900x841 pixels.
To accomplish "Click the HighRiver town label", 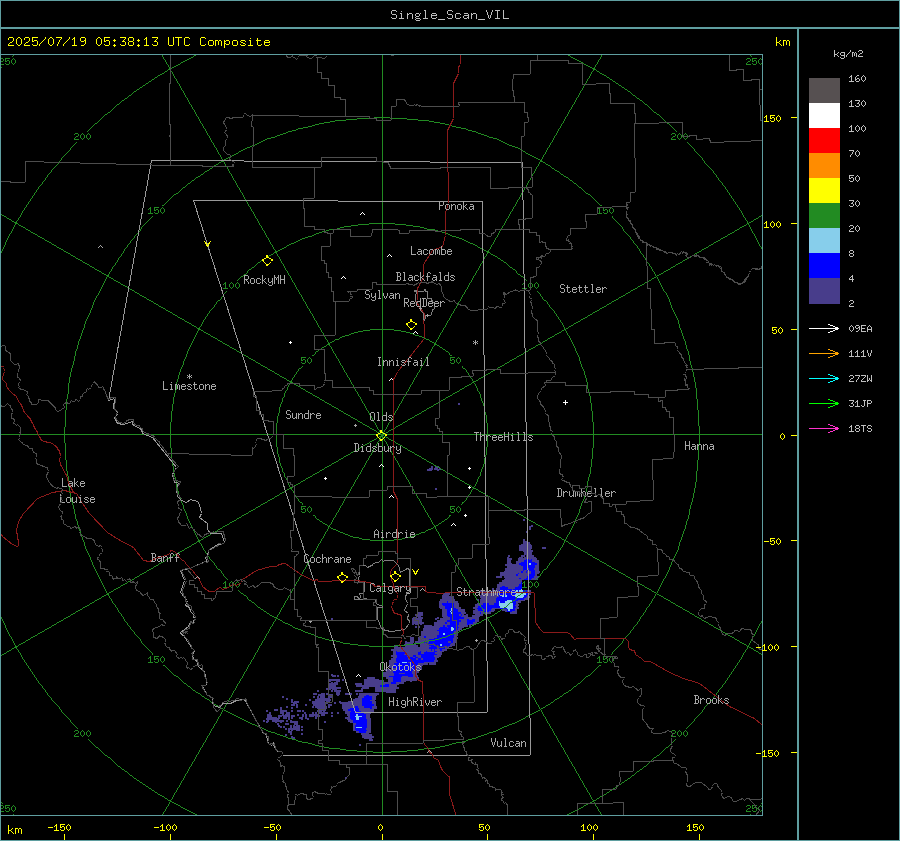I will pyautogui.click(x=414, y=702).
